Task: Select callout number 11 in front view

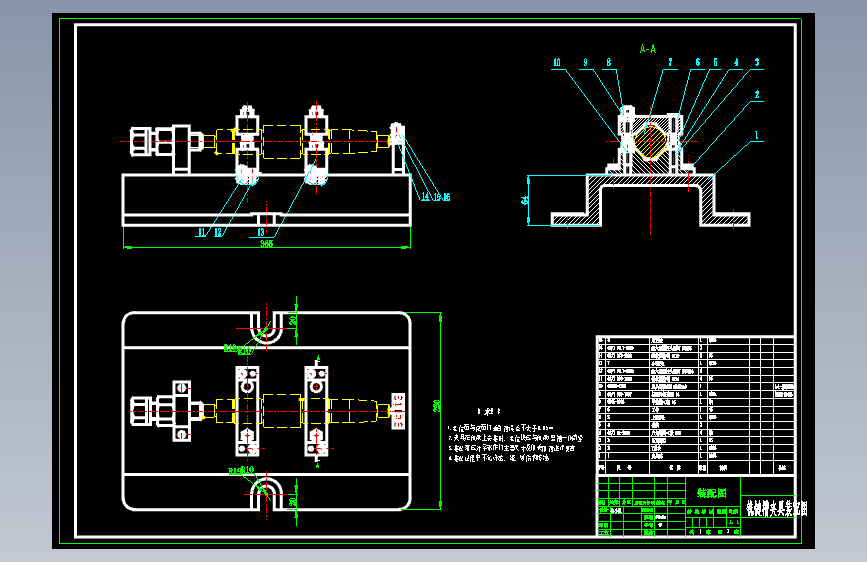Action: tap(201, 233)
